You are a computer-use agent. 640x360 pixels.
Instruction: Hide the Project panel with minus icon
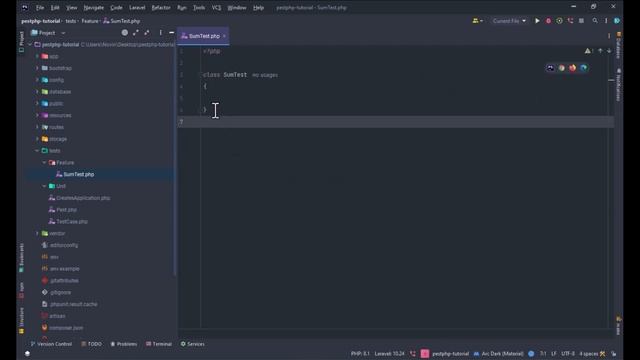[x=171, y=33]
